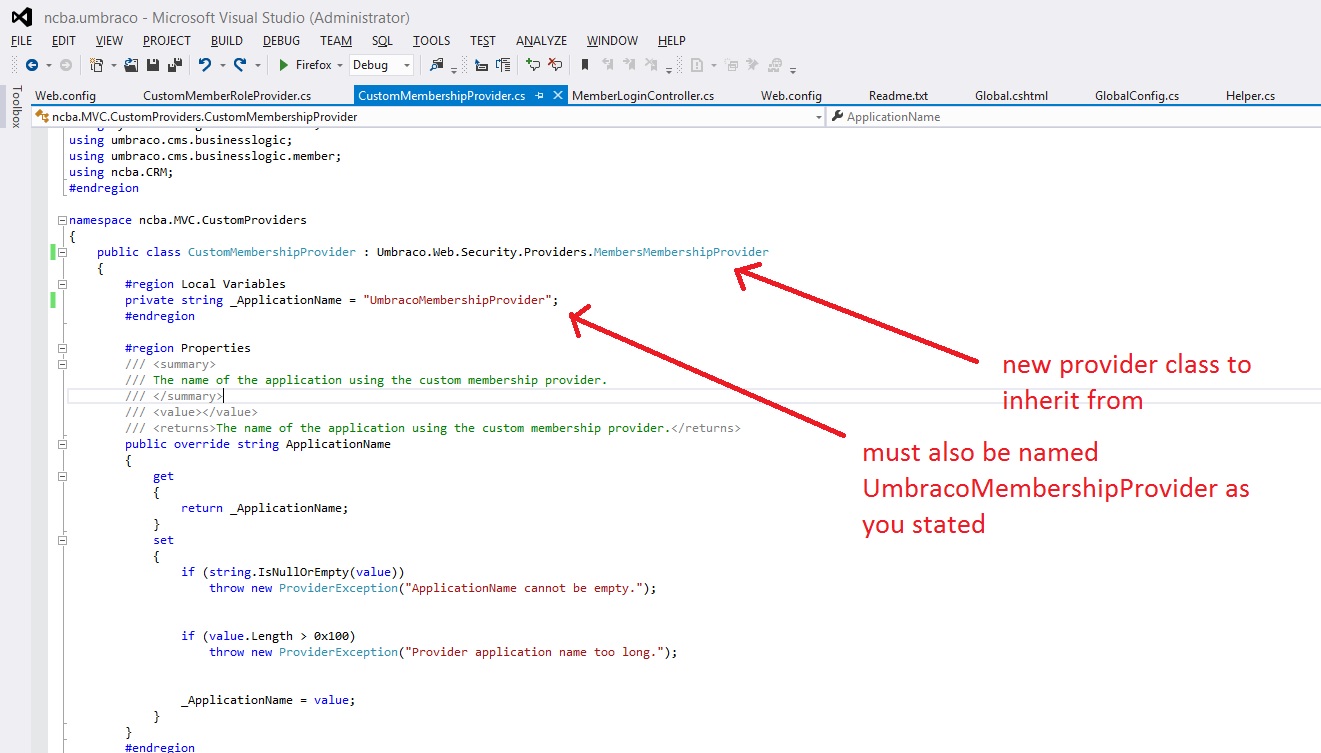Close the CustomMembershipProvider.cs tab
Viewport: 1321px width, 753px height.
(x=558, y=96)
